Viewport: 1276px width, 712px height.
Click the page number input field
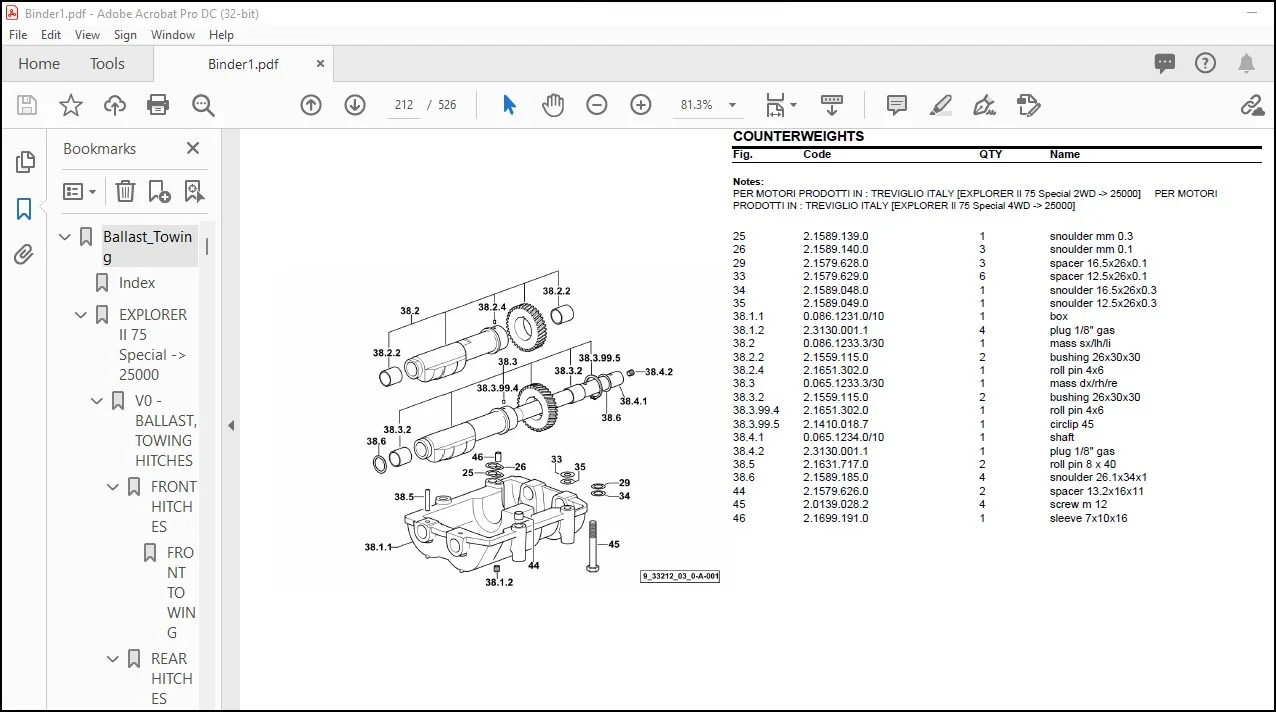tap(404, 105)
